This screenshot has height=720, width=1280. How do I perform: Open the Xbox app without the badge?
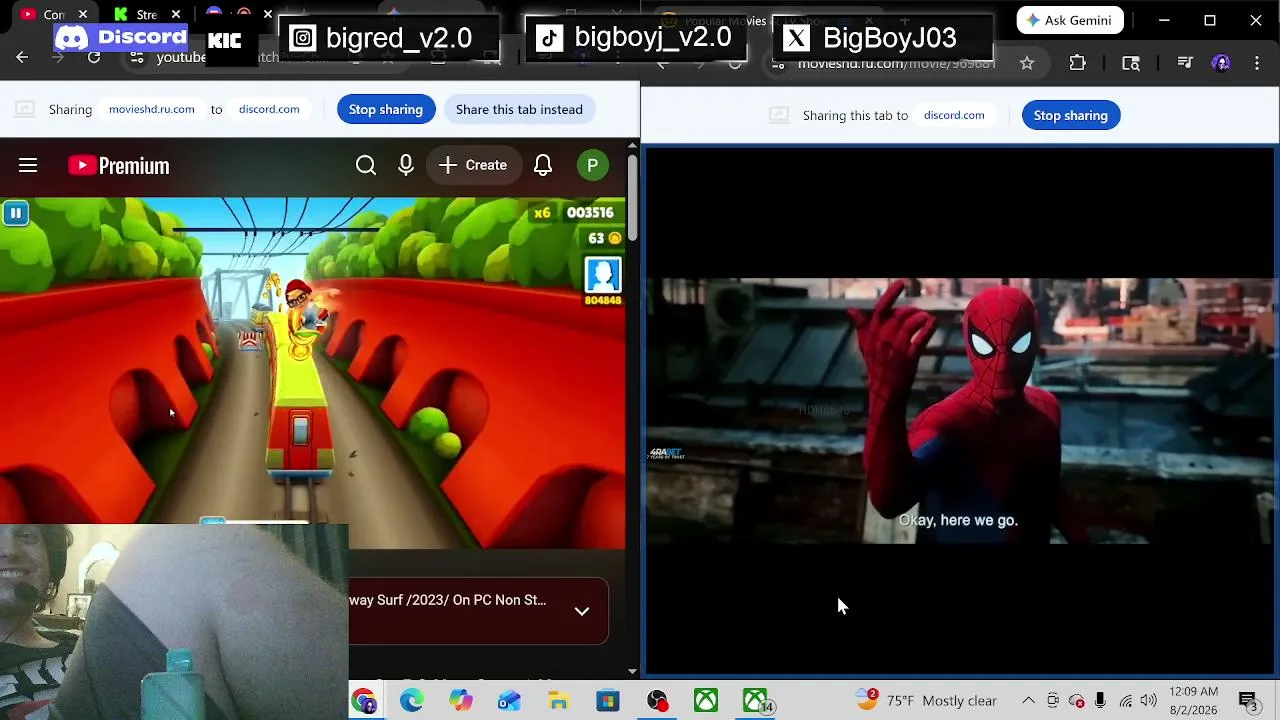coord(706,701)
